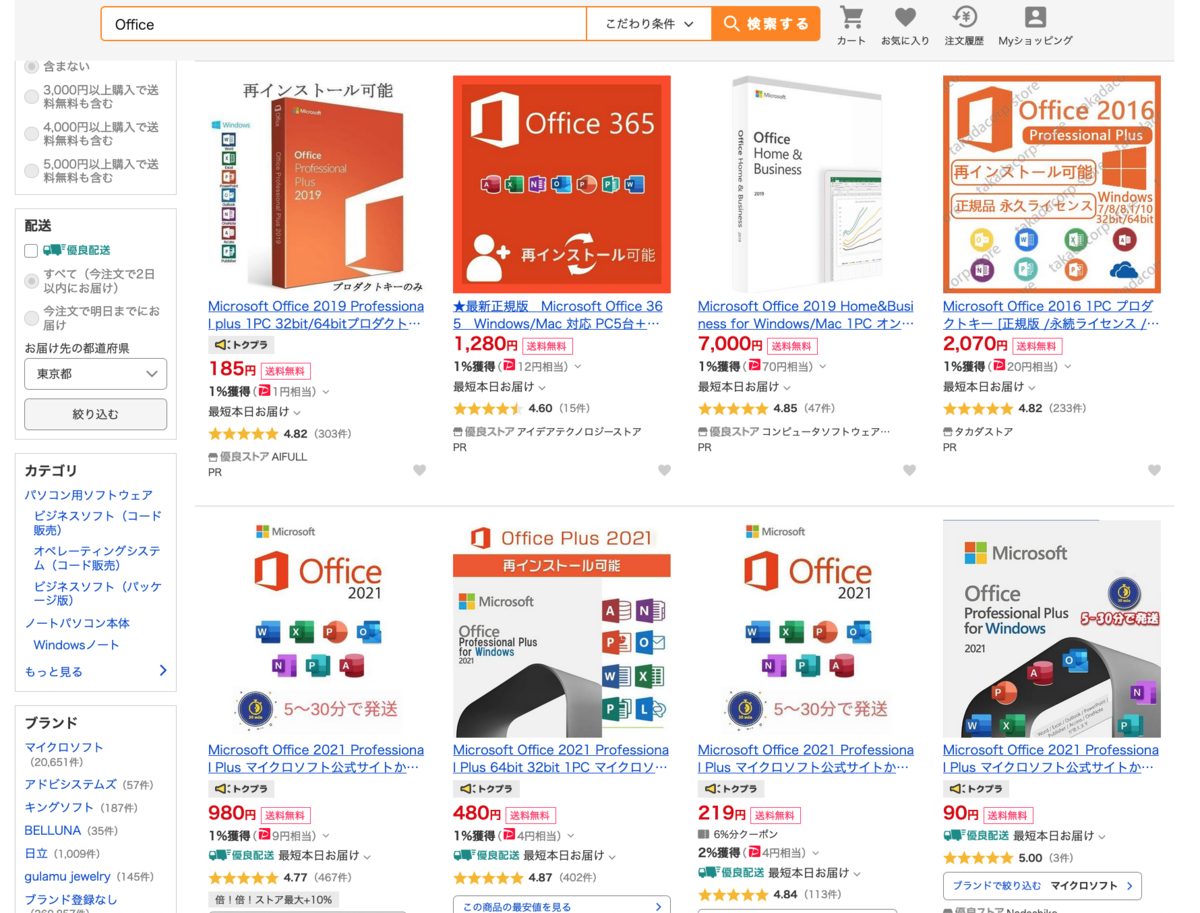
Task: Open the shopping cart icon
Action: 851,18
